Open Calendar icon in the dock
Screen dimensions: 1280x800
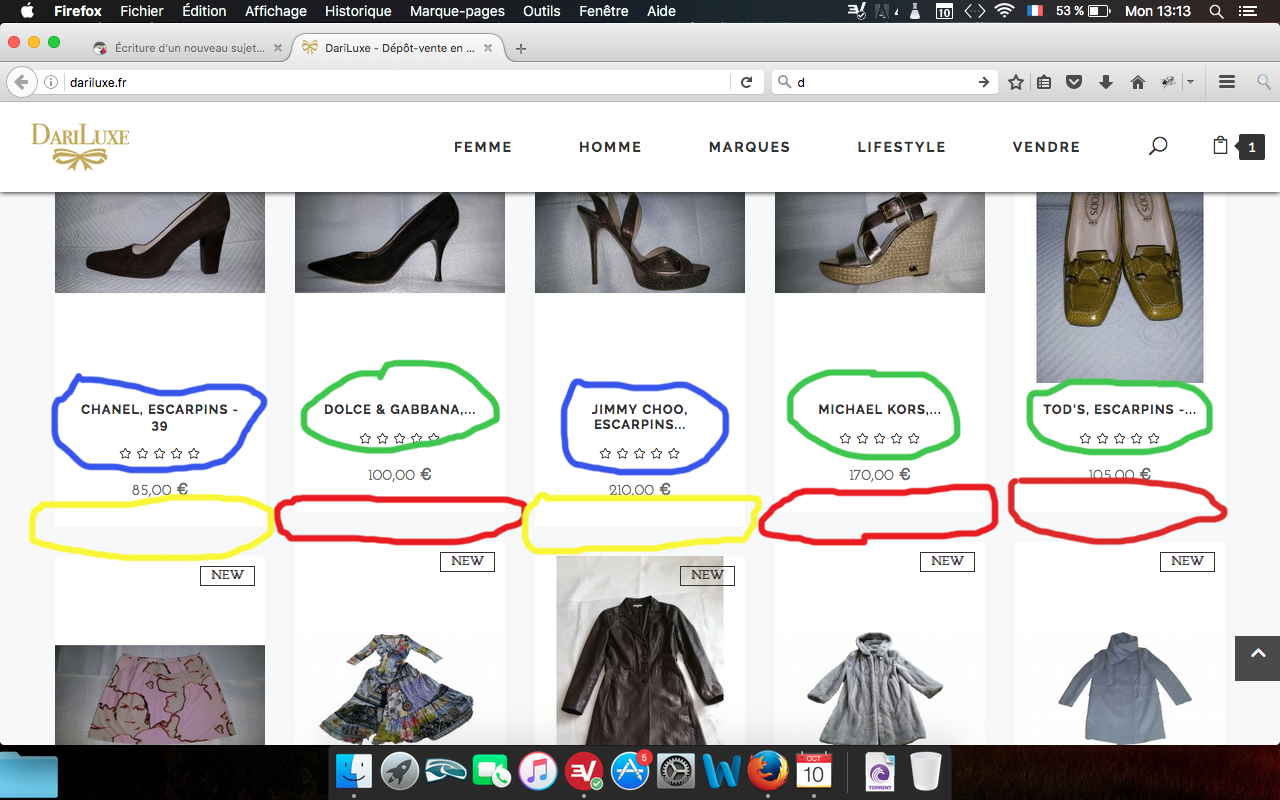(x=814, y=771)
